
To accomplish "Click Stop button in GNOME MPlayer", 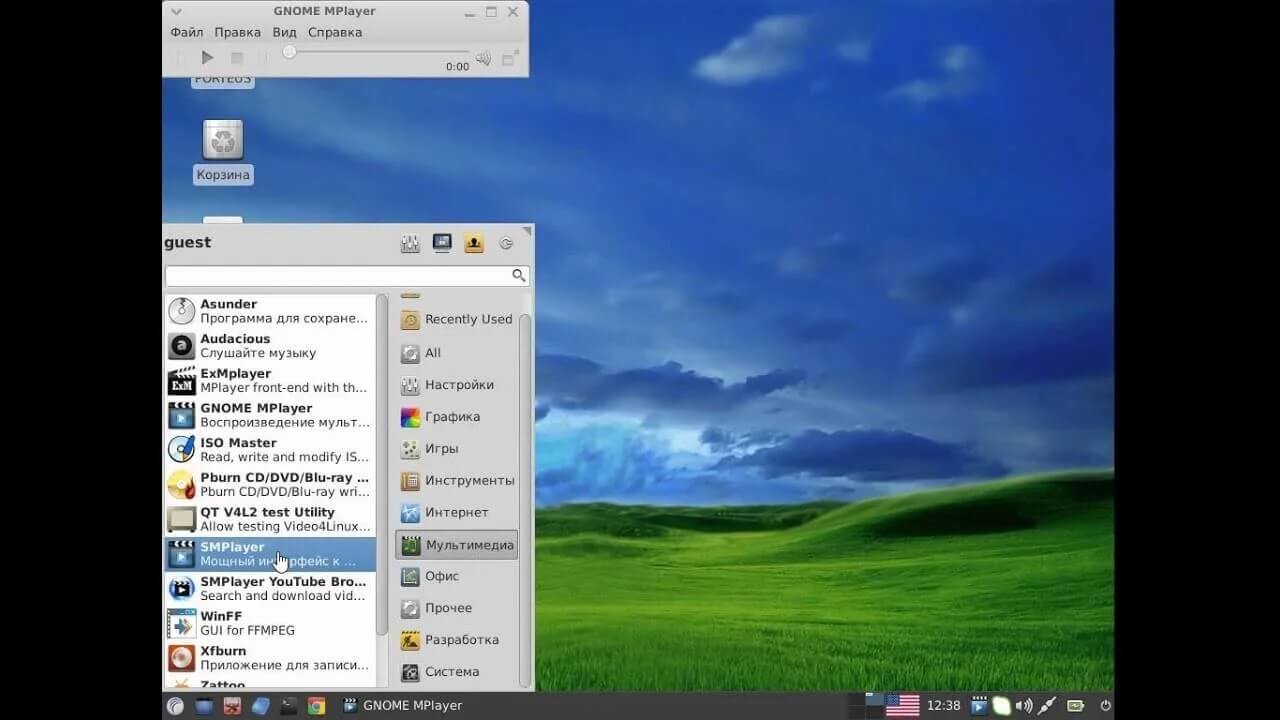I will coord(237,58).
